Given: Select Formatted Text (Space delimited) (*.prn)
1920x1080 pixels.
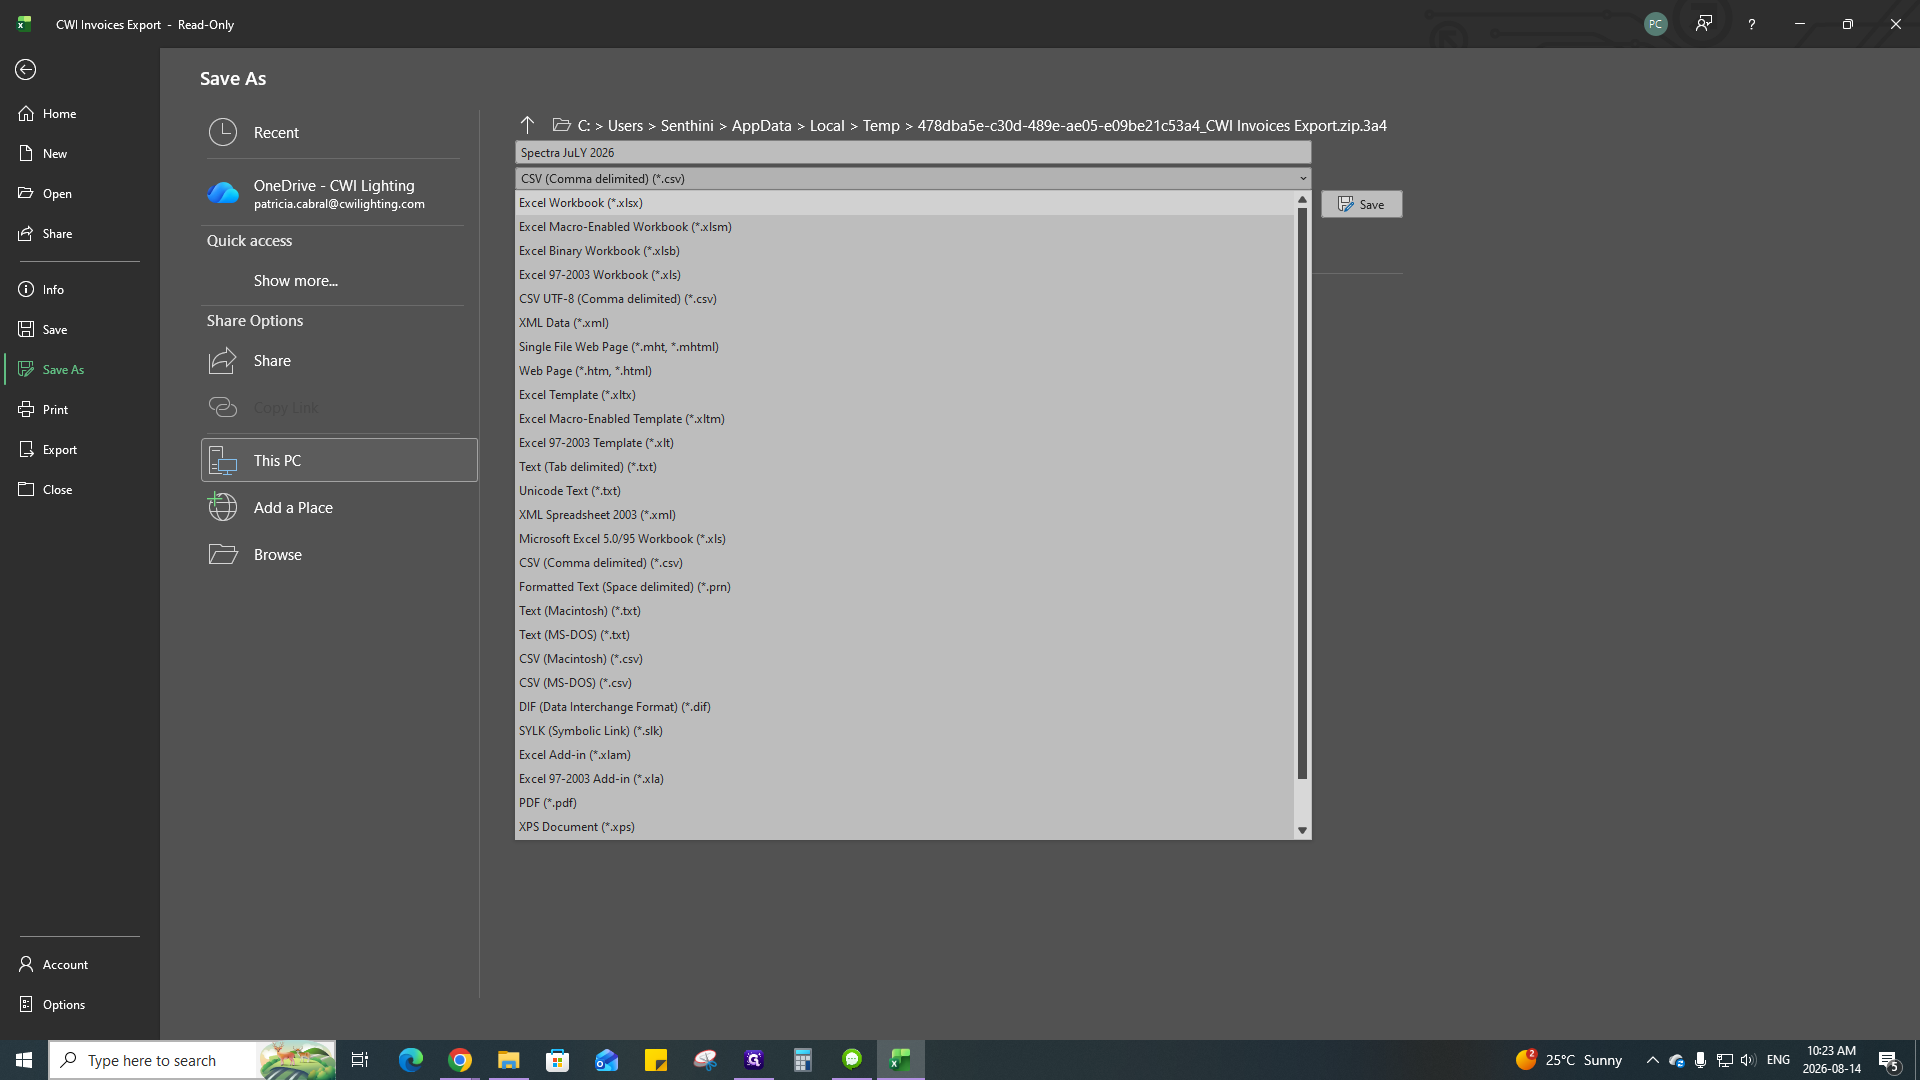Looking at the screenshot, I should coord(905,587).
